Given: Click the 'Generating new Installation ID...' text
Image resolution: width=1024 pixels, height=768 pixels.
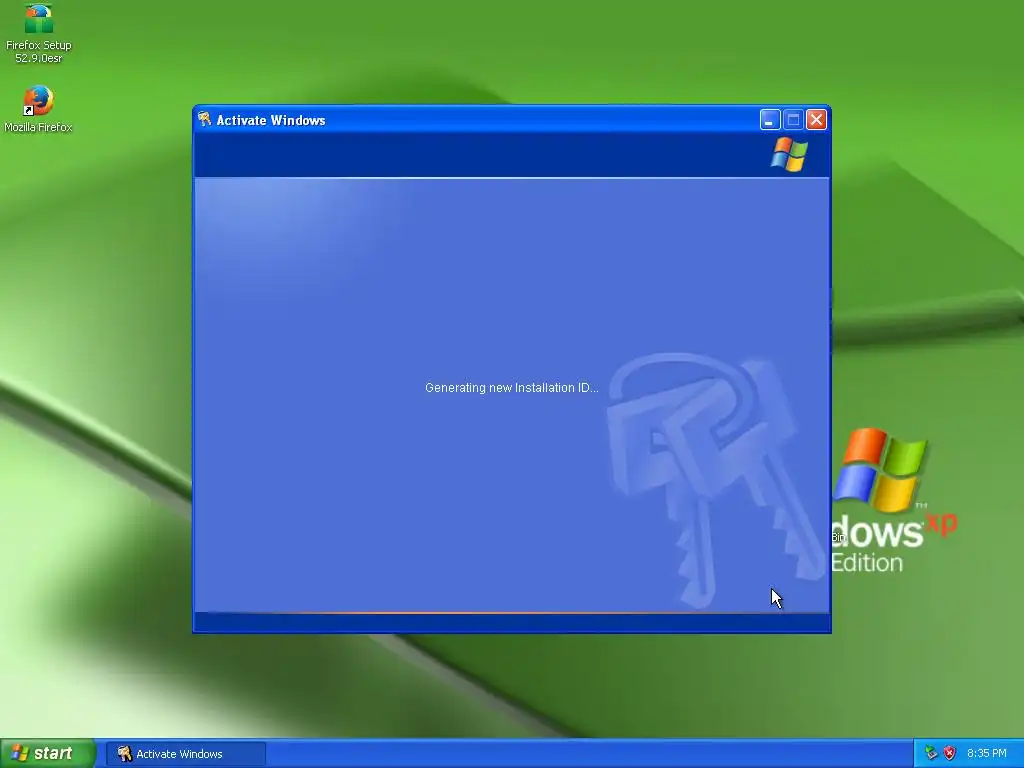Looking at the screenshot, I should tap(511, 388).
